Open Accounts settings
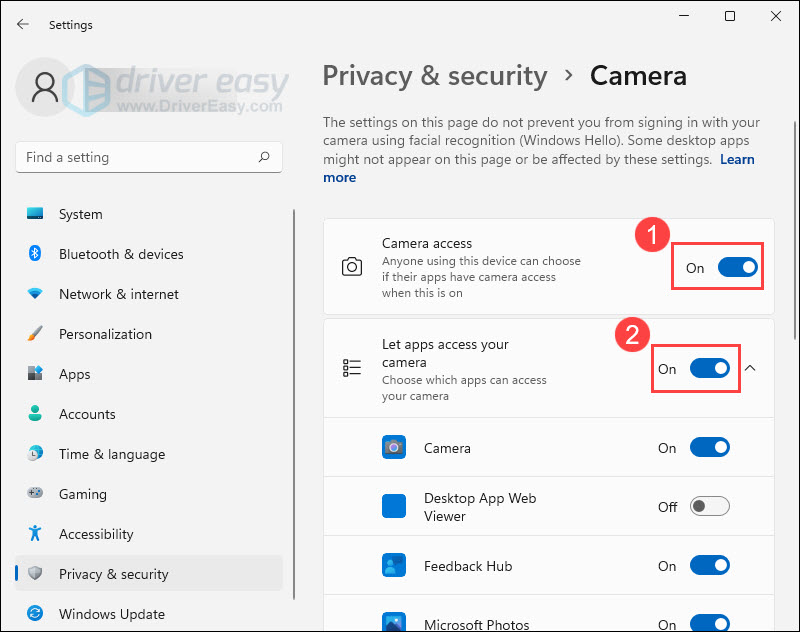This screenshot has height=632, width=800. (x=36, y=414)
